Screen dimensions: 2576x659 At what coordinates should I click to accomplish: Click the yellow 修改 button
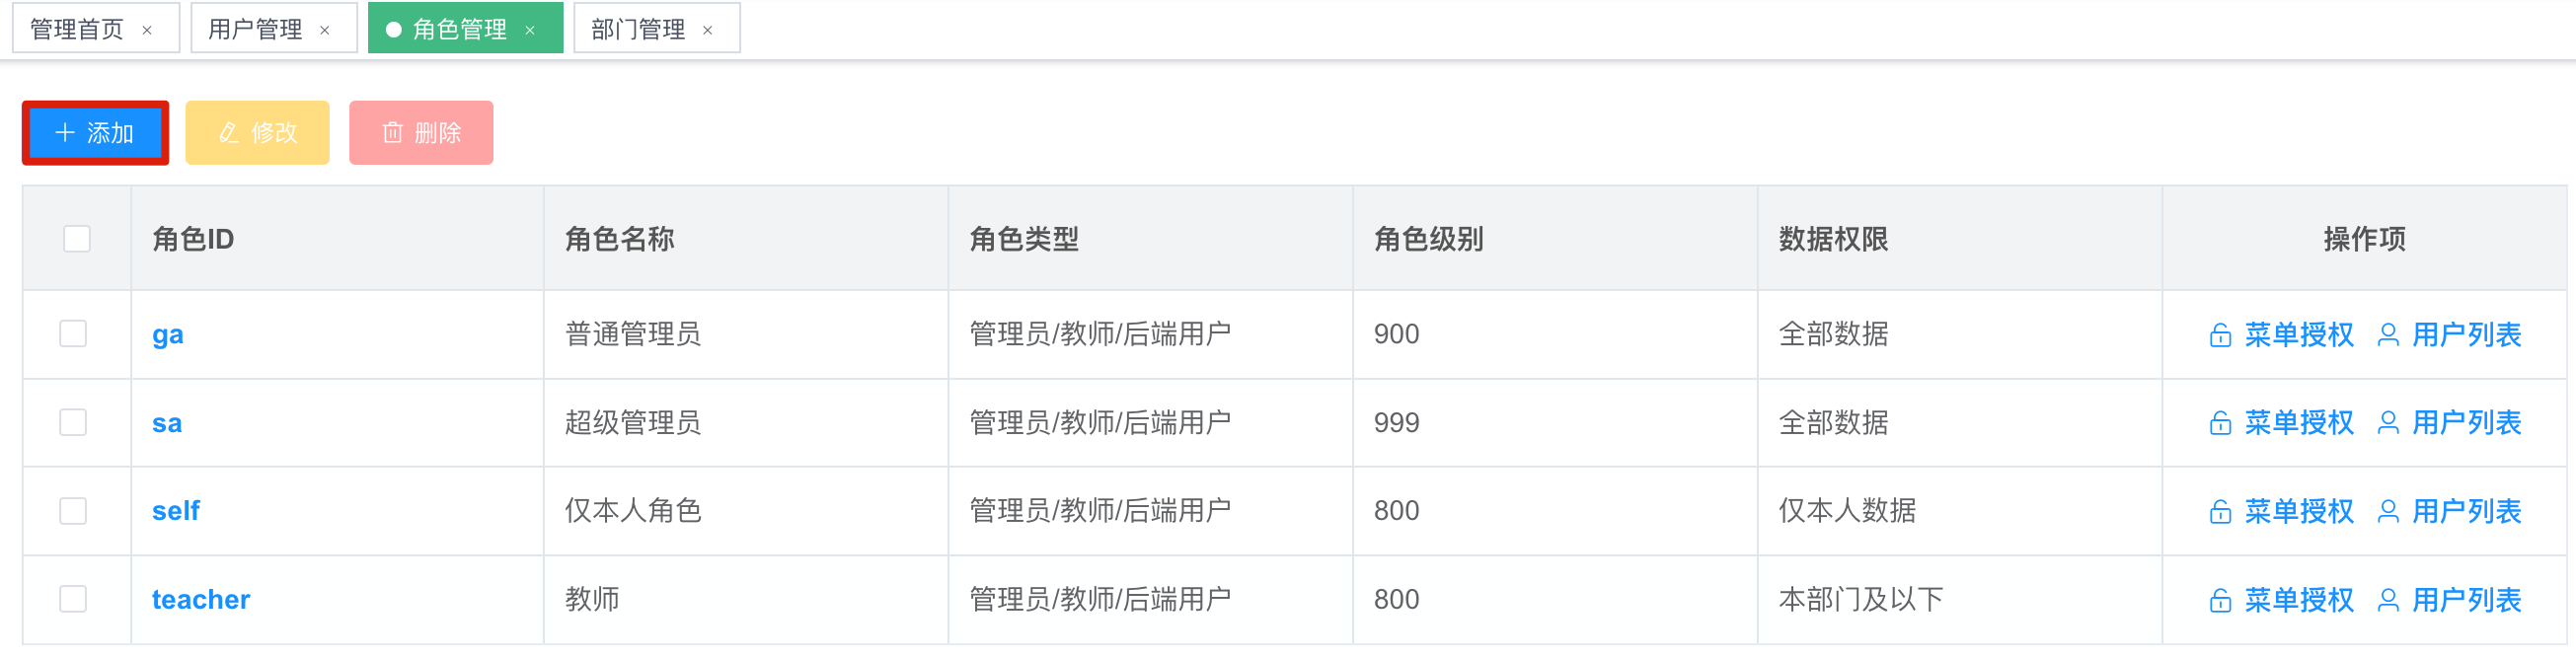pyautogui.click(x=257, y=133)
